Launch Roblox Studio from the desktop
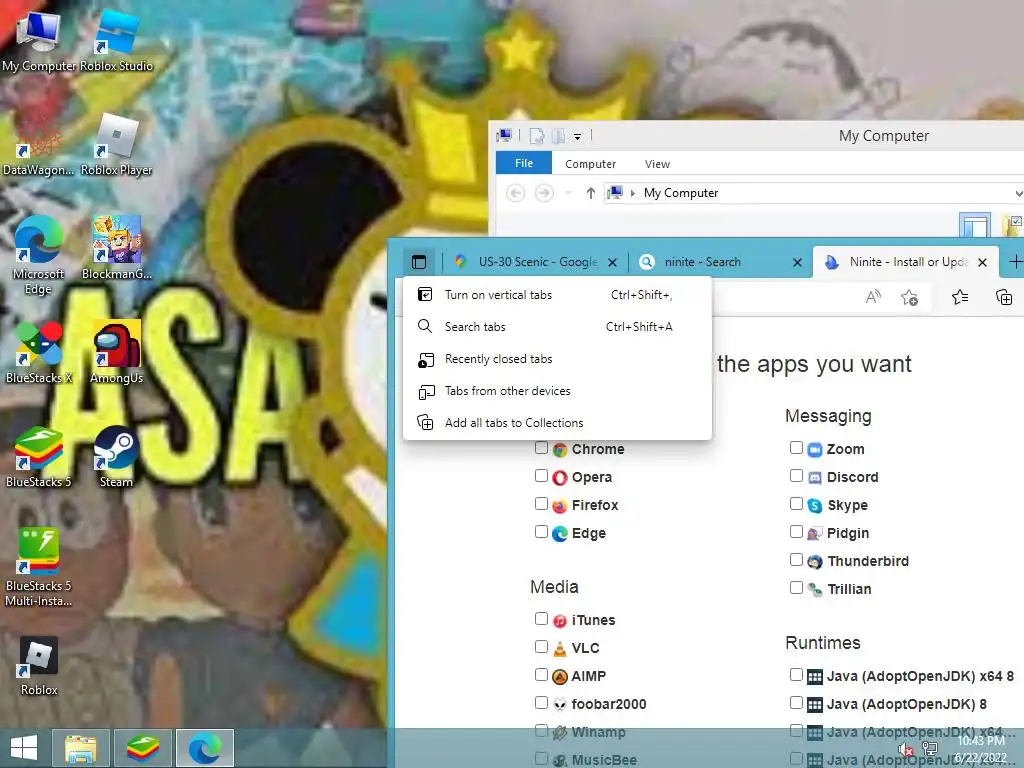Screen dimensions: 1024x768 [x=116, y=40]
